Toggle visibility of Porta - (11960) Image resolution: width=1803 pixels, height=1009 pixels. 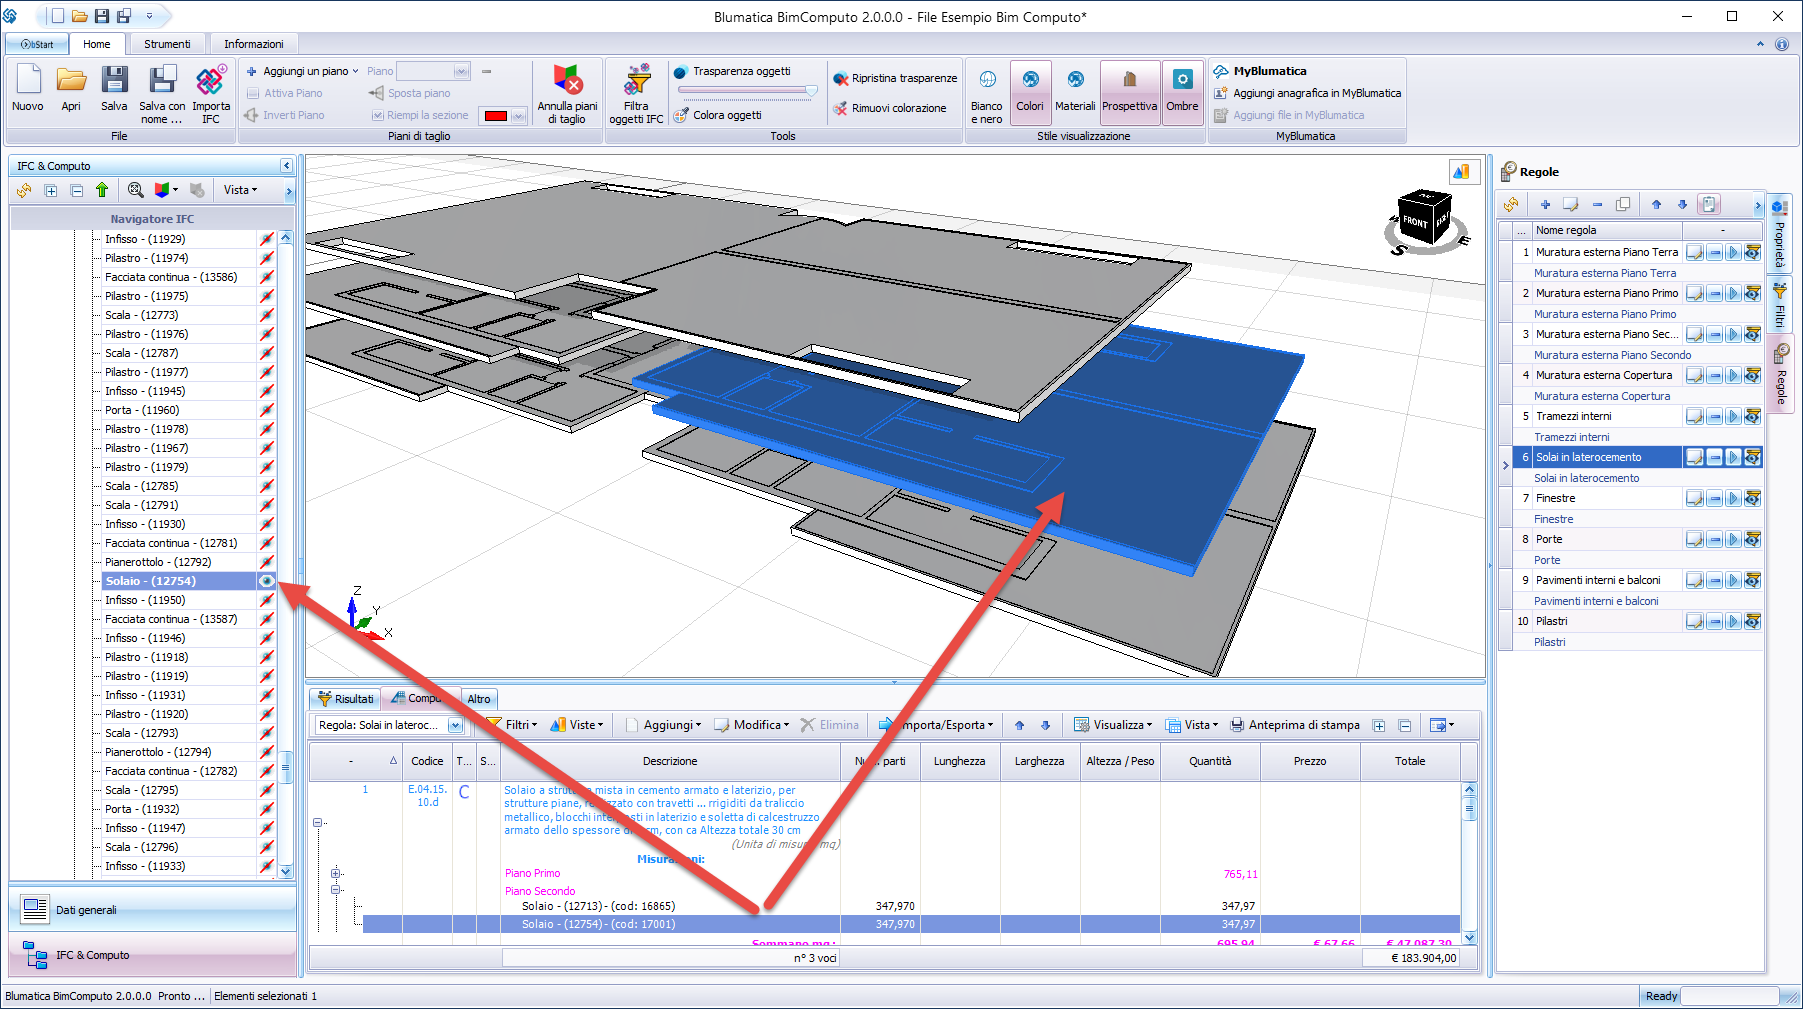(x=267, y=410)
